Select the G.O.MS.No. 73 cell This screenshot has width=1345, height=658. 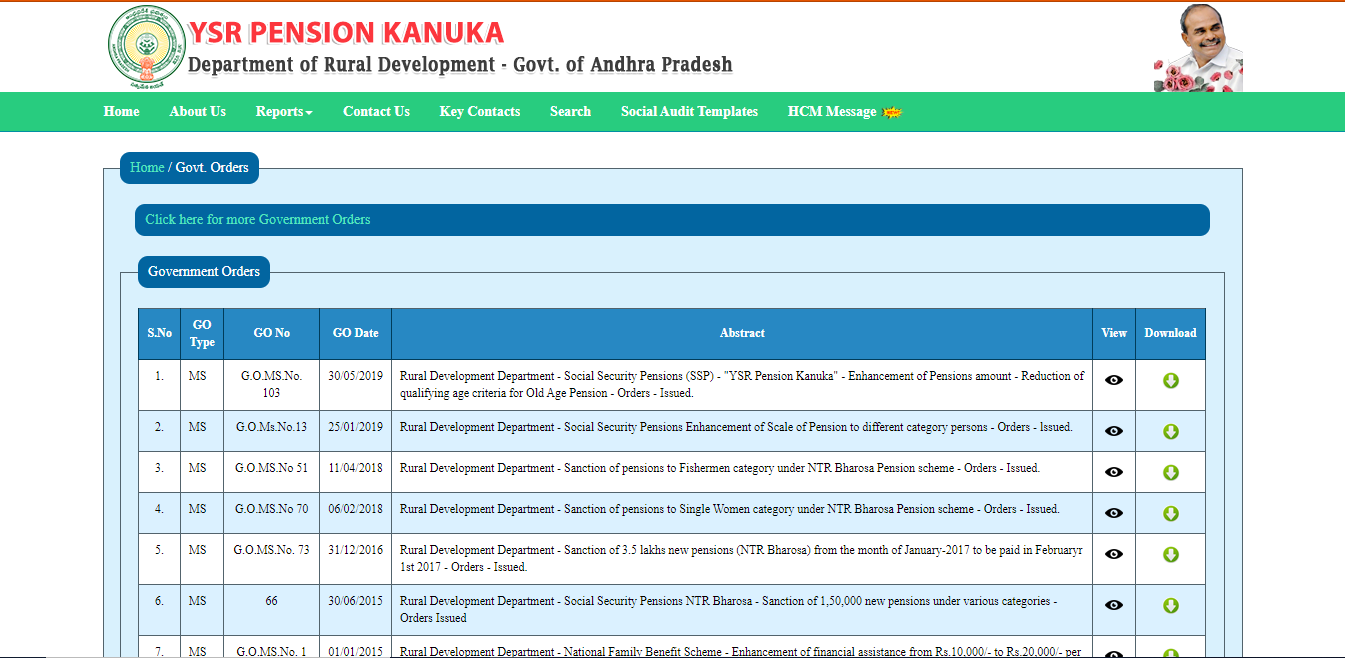pos(272,559)
